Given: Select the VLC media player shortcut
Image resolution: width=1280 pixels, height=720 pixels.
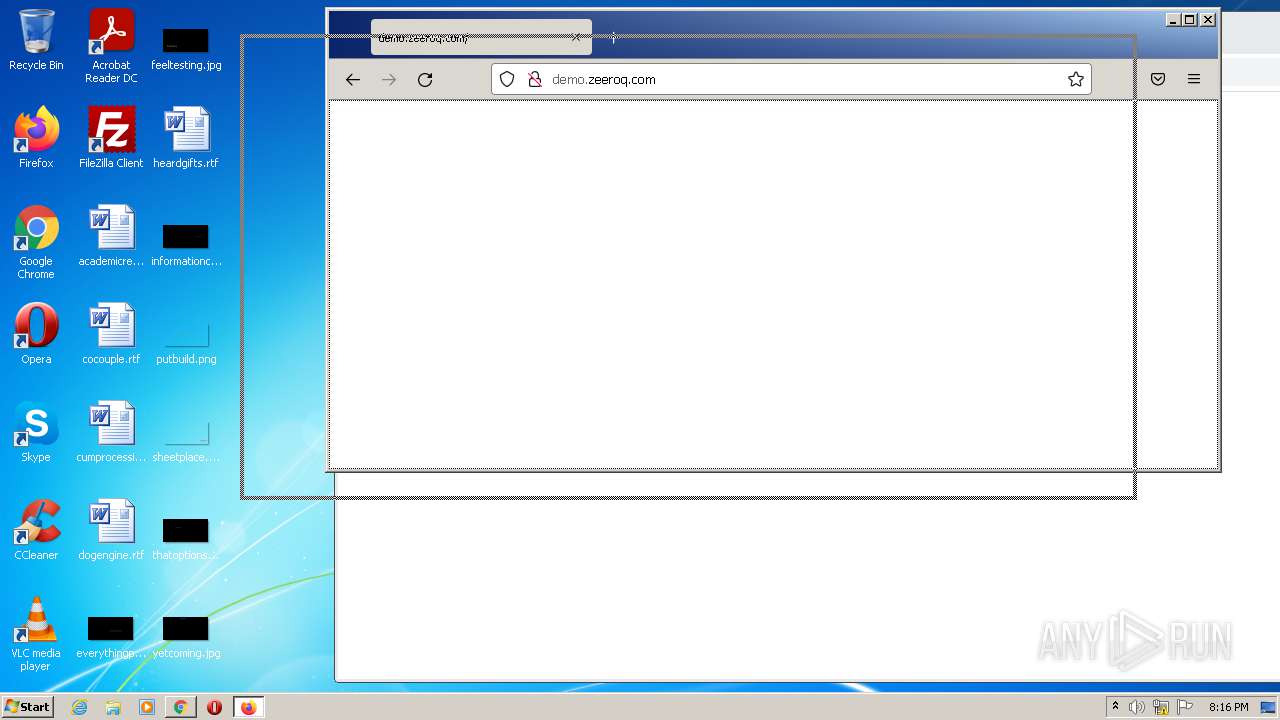Looking at the screenshot, I should coord(36,634).
